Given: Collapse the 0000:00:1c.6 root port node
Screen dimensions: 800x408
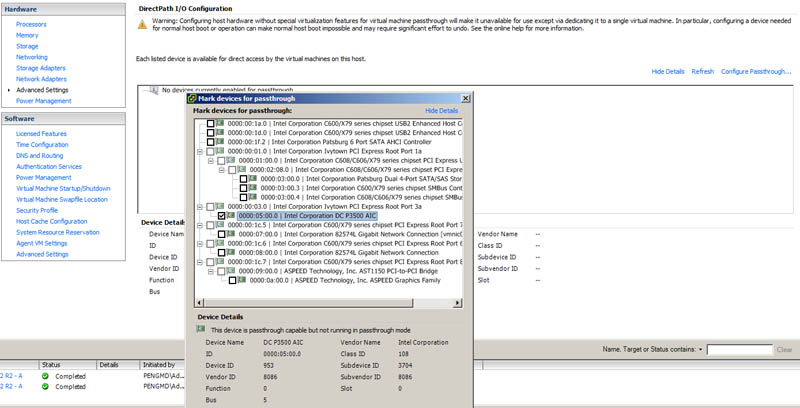Looking at the screenshot, I should pyautogui.click(x=201, y=243).
